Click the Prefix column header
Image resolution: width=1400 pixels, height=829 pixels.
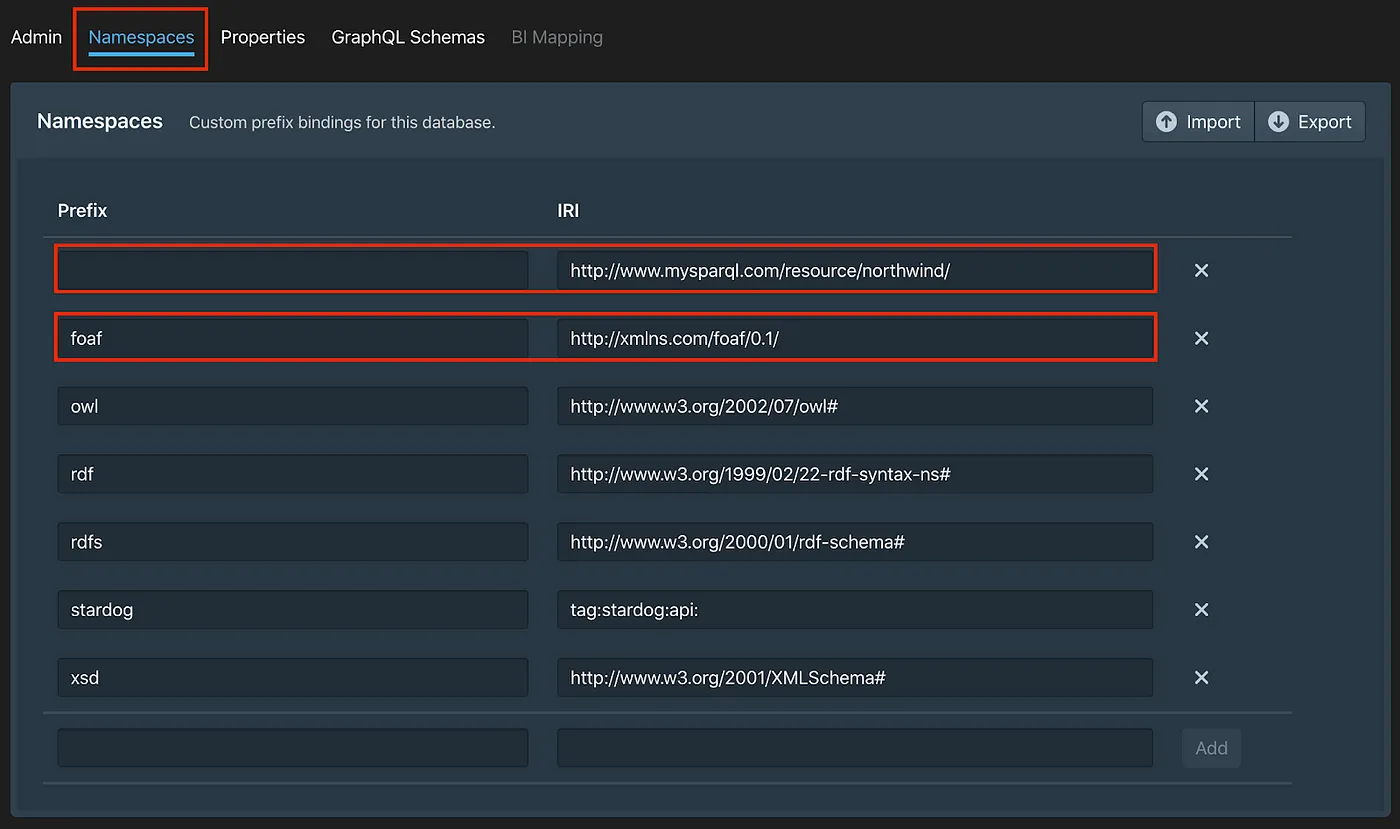coord(82,211)
